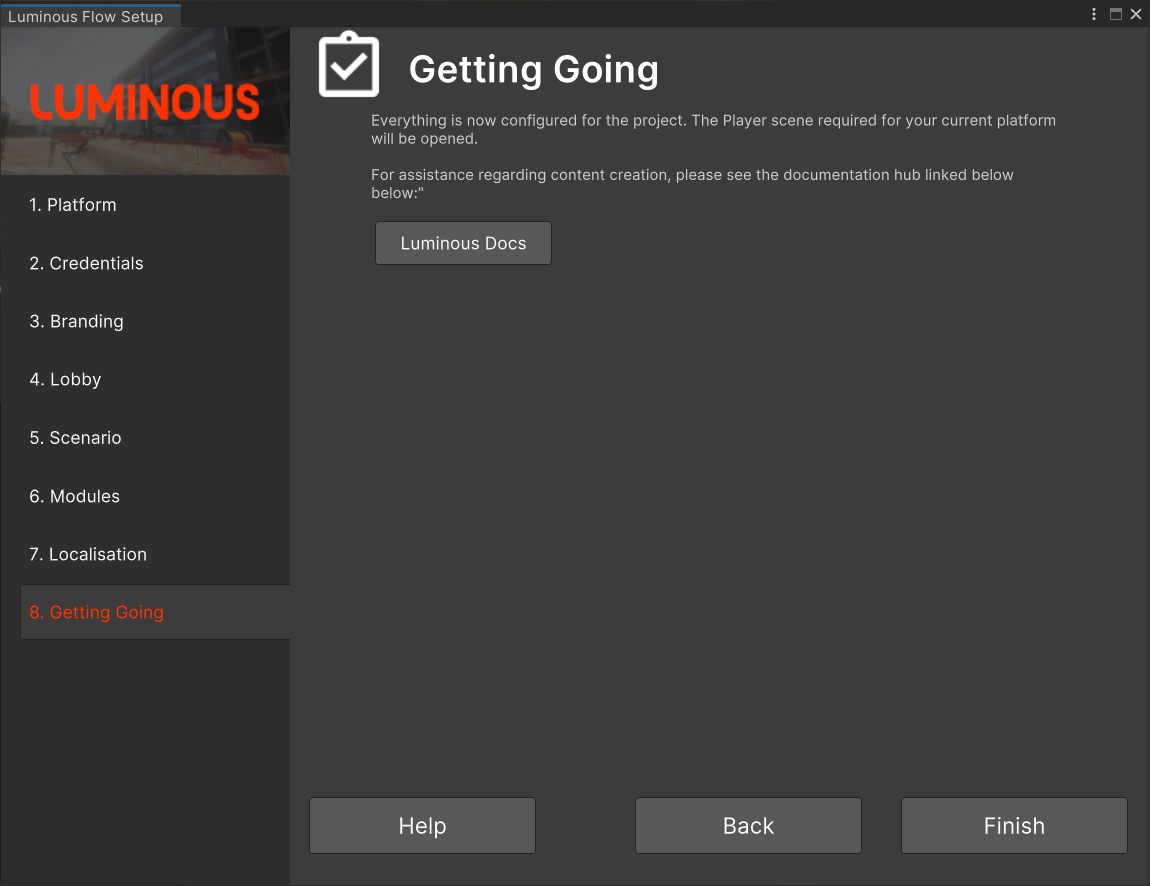Click the LUMINOUS logo banner
Viewport: 1150px width, 886px height.
pos(145,101)
